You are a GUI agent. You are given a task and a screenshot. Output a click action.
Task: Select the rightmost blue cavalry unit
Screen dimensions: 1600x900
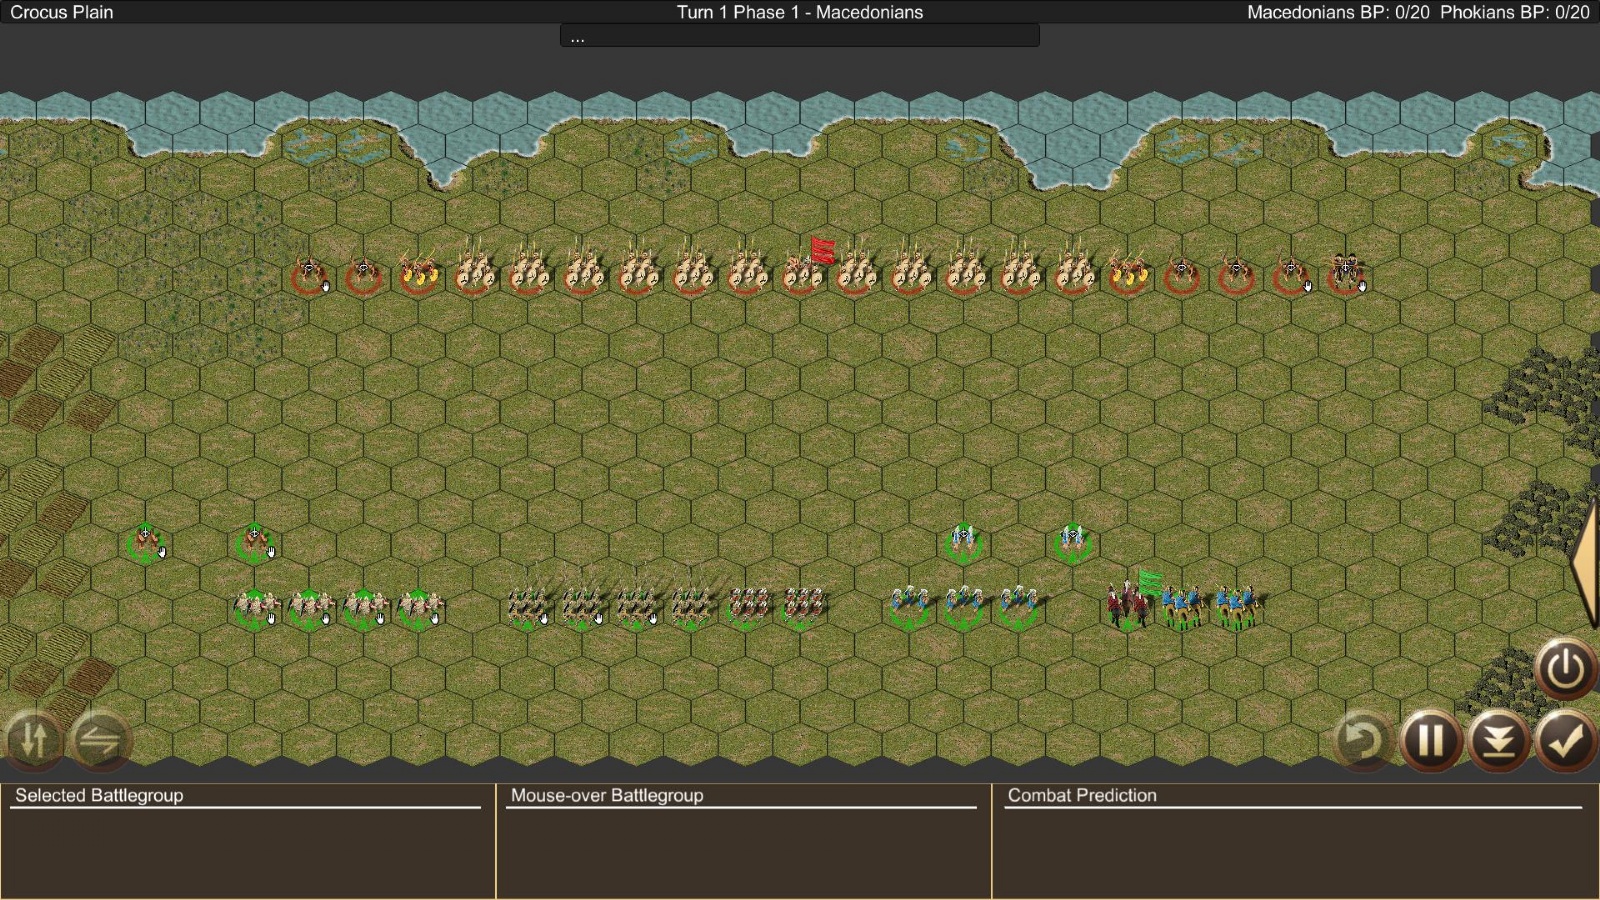coord(1237,607)
